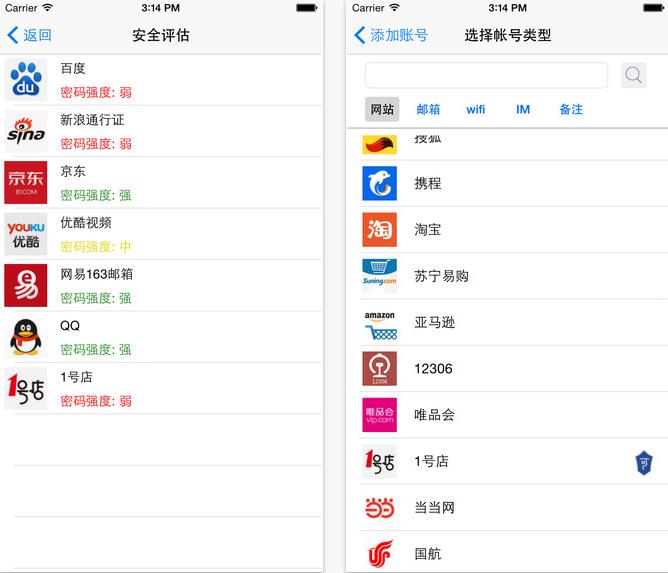The height and width of the screenshot is (573, 668).
Task: Choose 12306 from the website list
Action: 433,369
